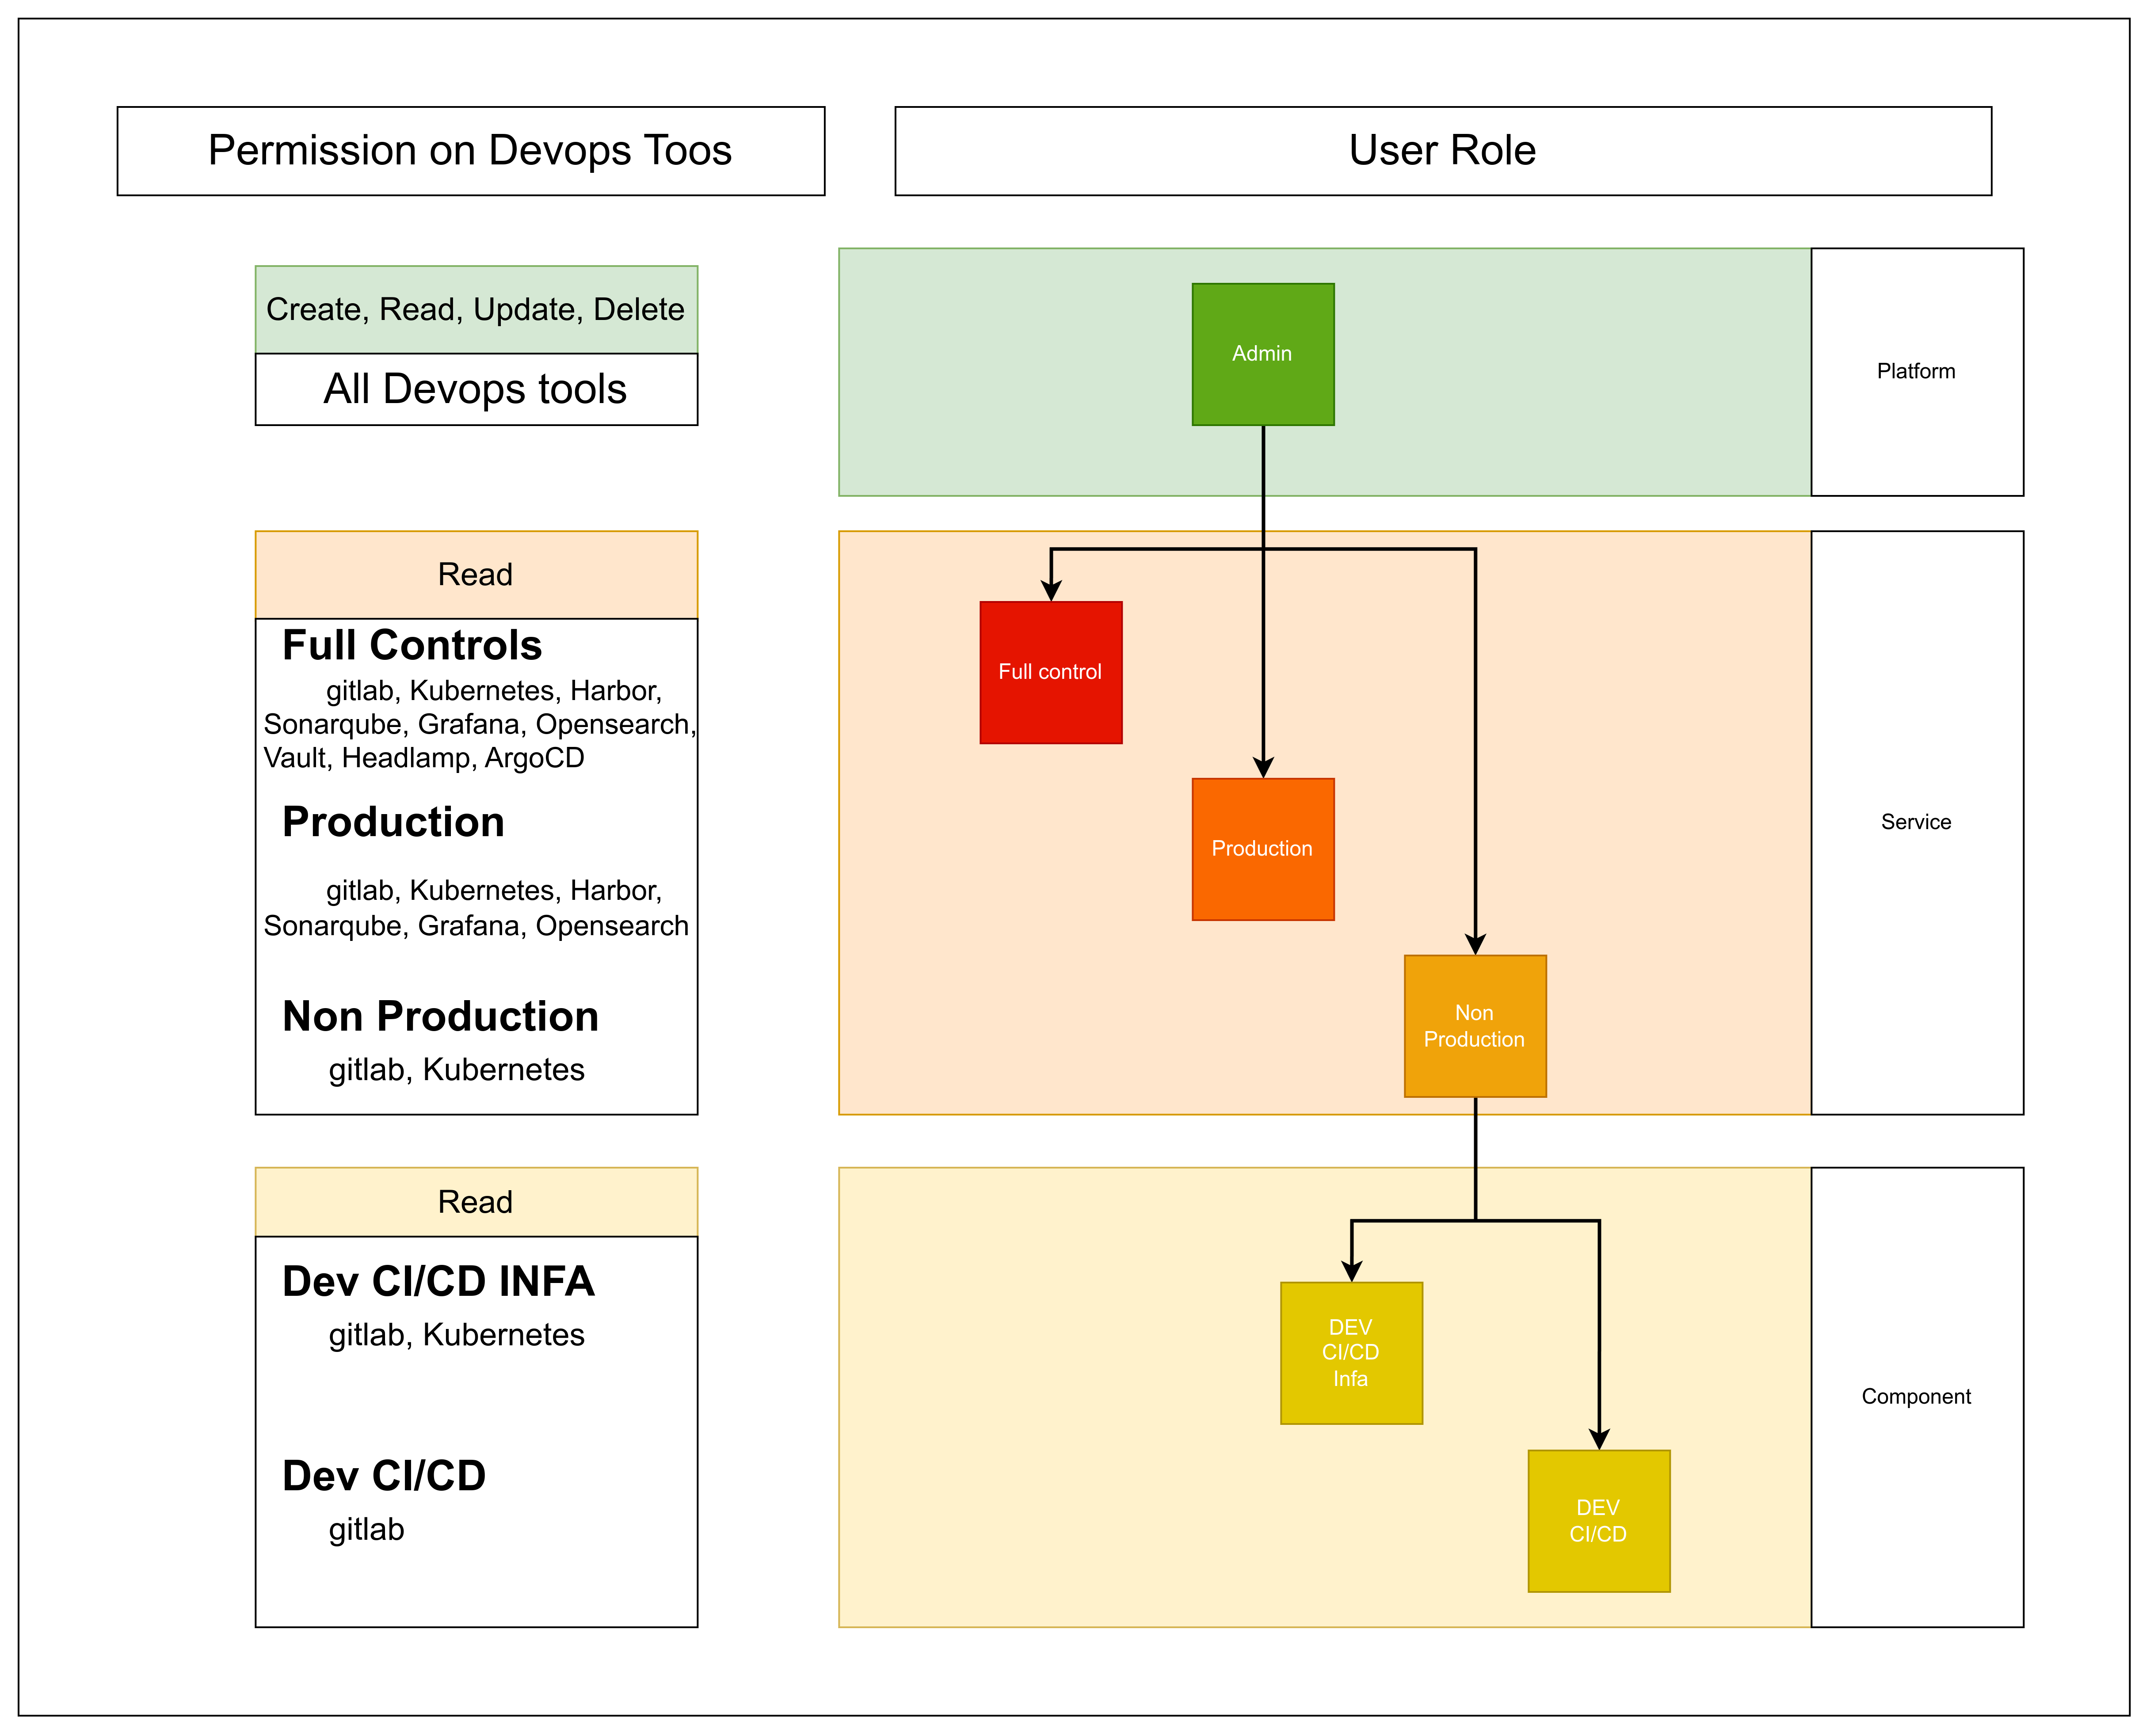The width and height of the screenshot is (2150, 1736).
Task: Select the All Devops tools box
Action: [476, 389]
